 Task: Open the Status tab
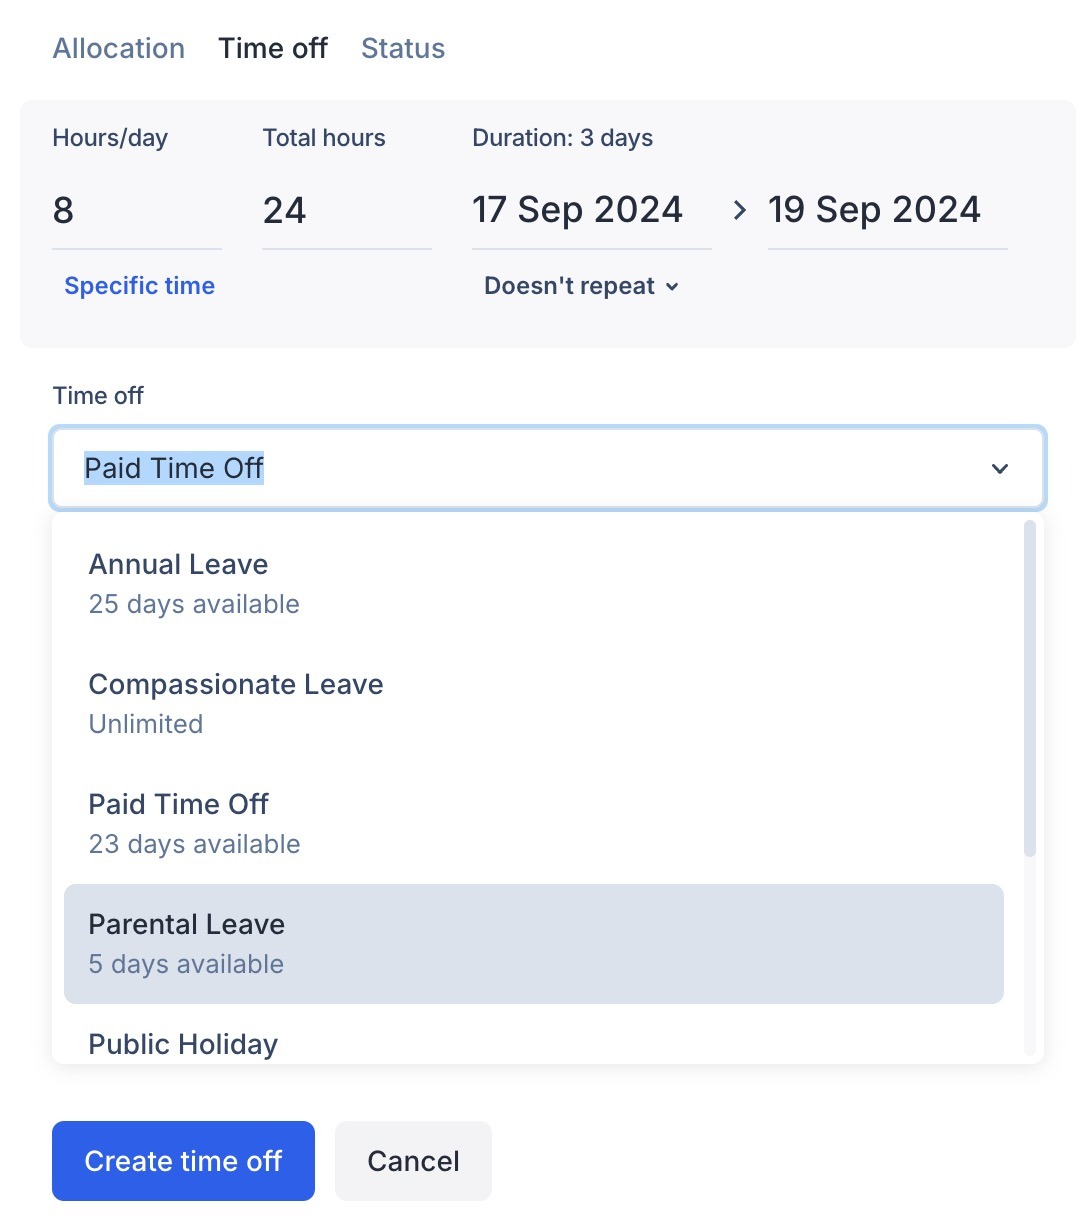click(x=403, y=48)
